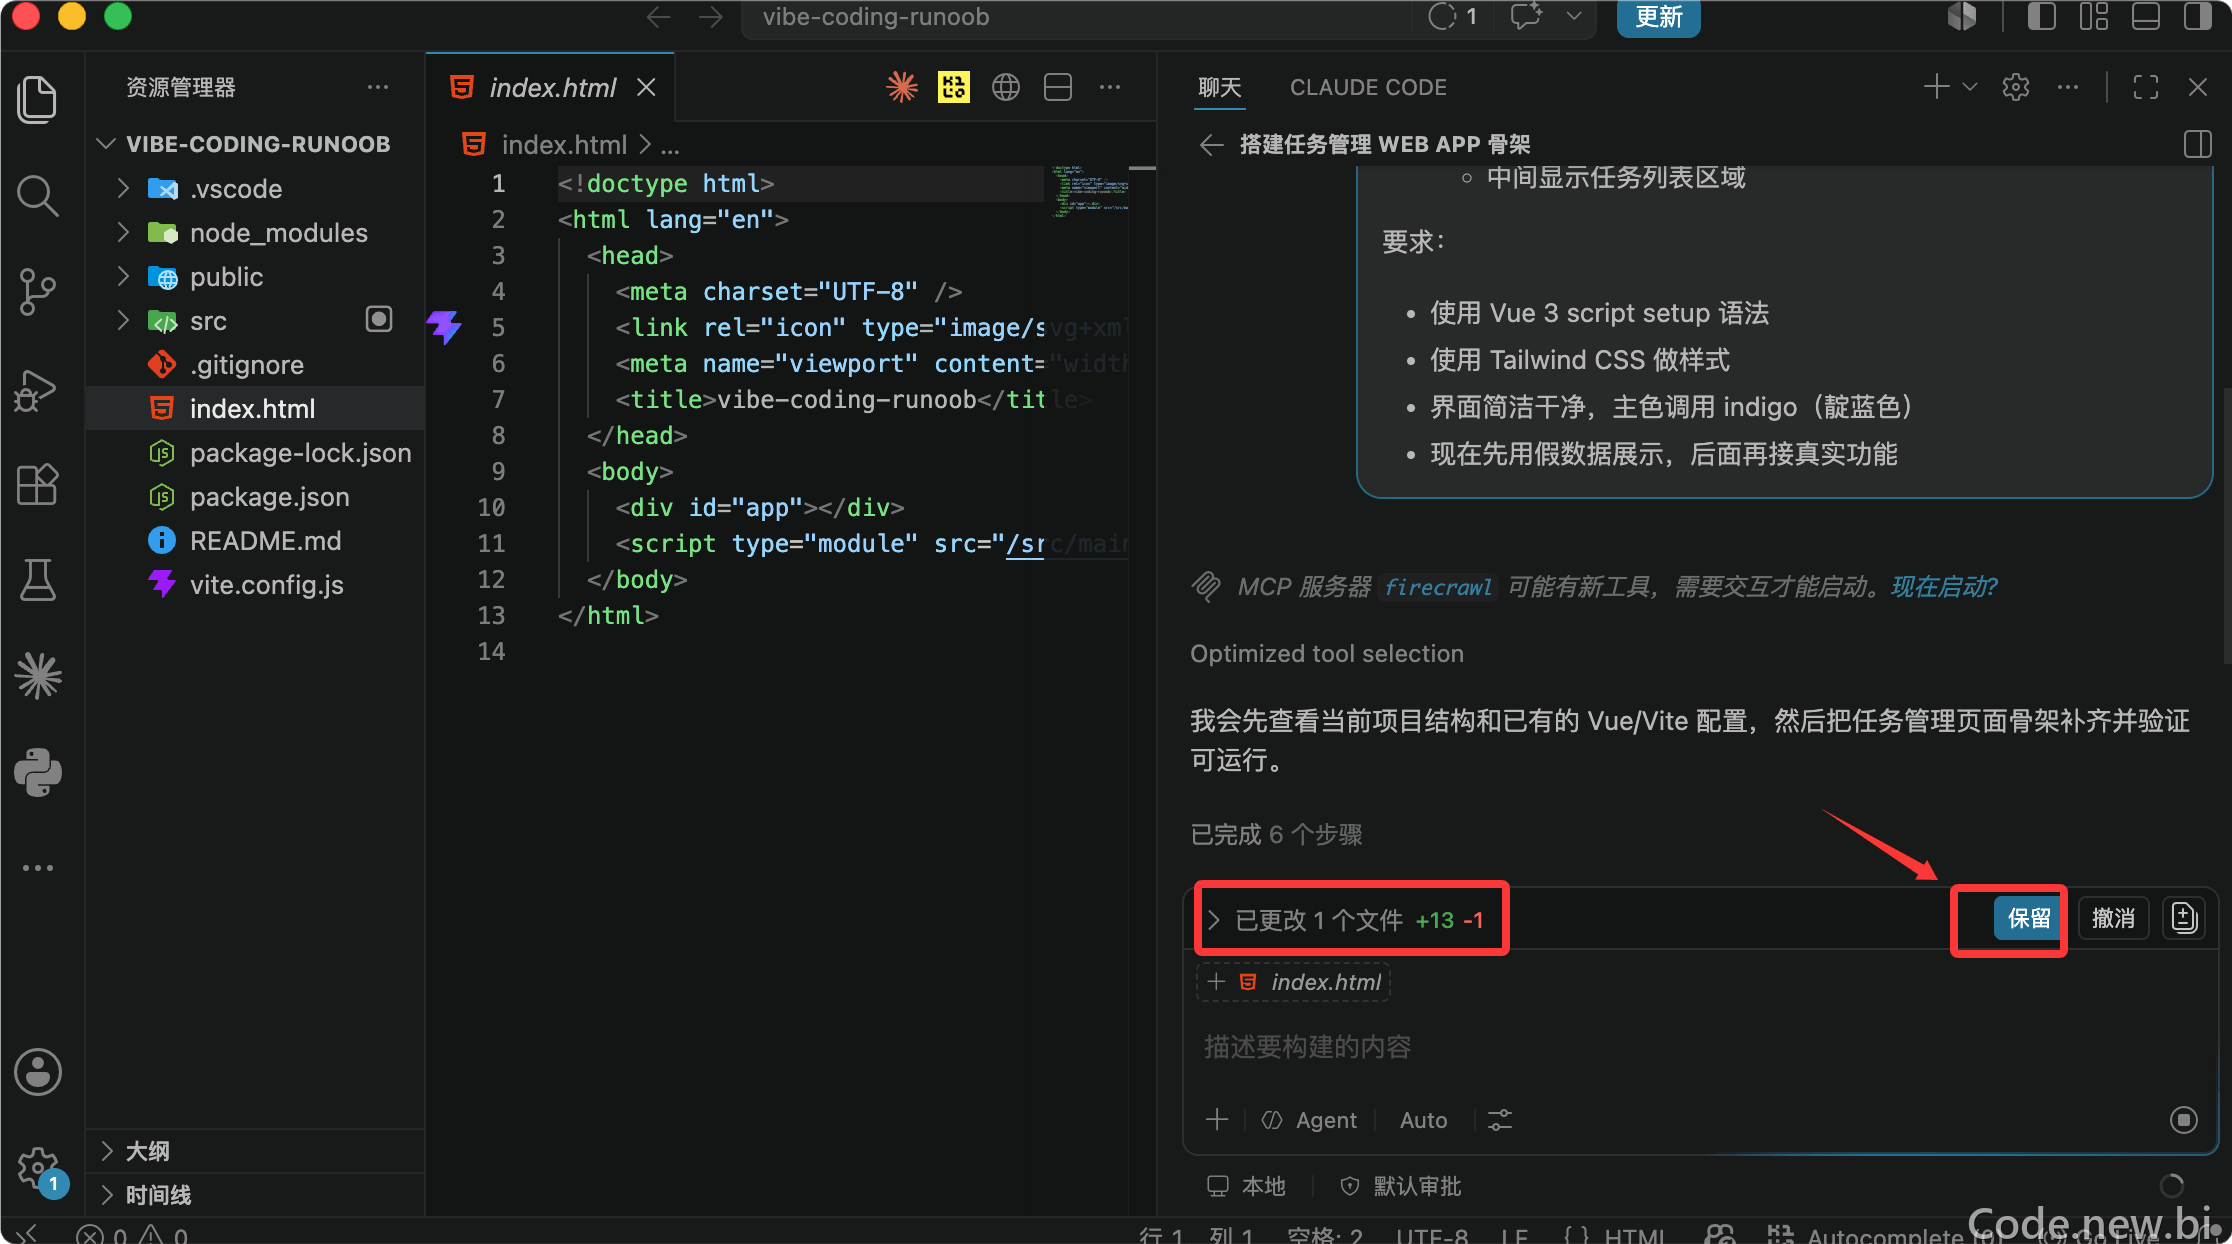Open new chat dropdown arrow

pyautogui.click(x=1970, y=87)
